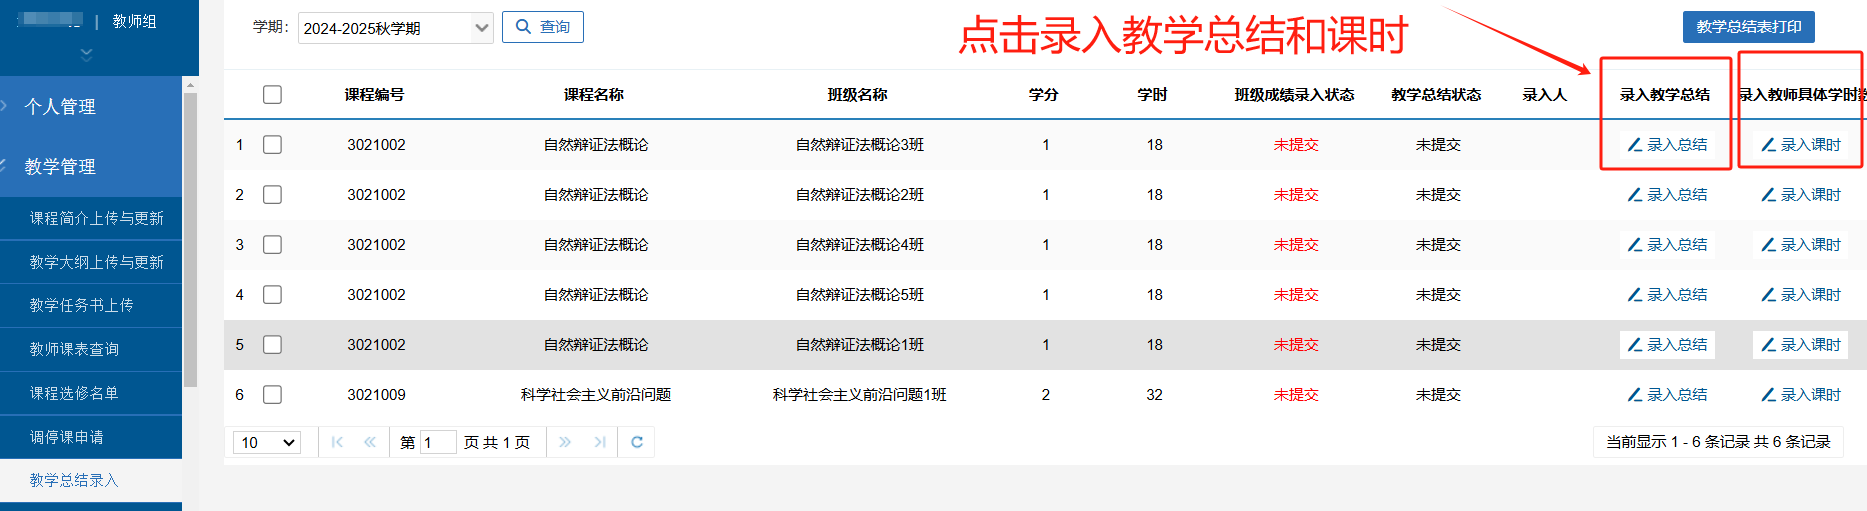Open 教学任务书上传 menu item
Screen dimensions: 1867x511
(91, 306)
